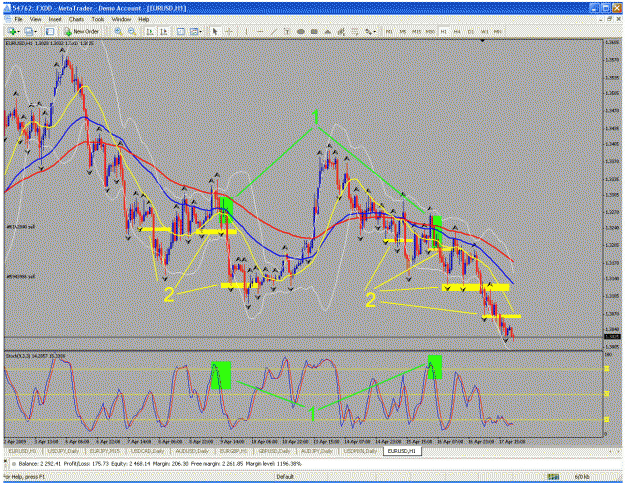Select the Text Label tool
The width and height of the screenshot is (625, 483).
coord(287,31)
